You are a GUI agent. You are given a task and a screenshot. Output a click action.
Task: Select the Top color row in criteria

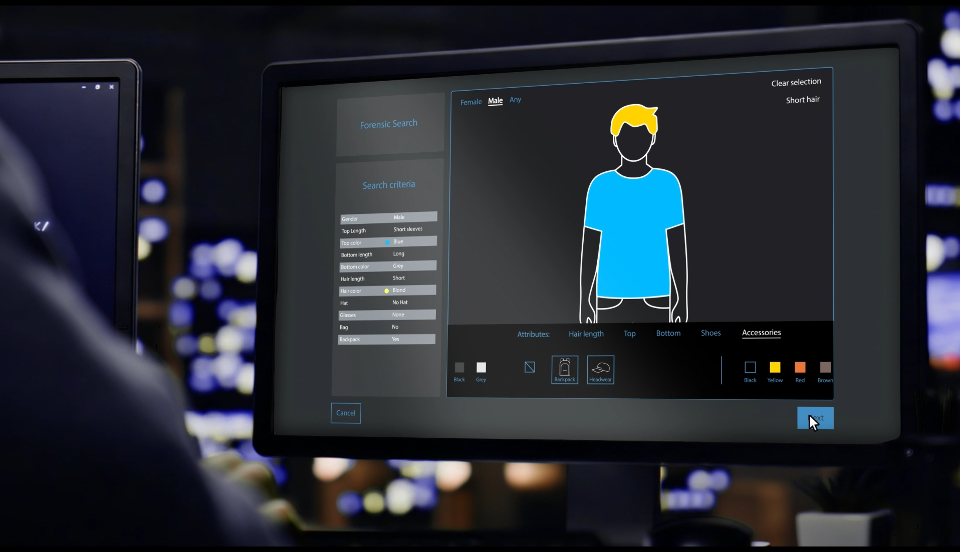[388, 242]
